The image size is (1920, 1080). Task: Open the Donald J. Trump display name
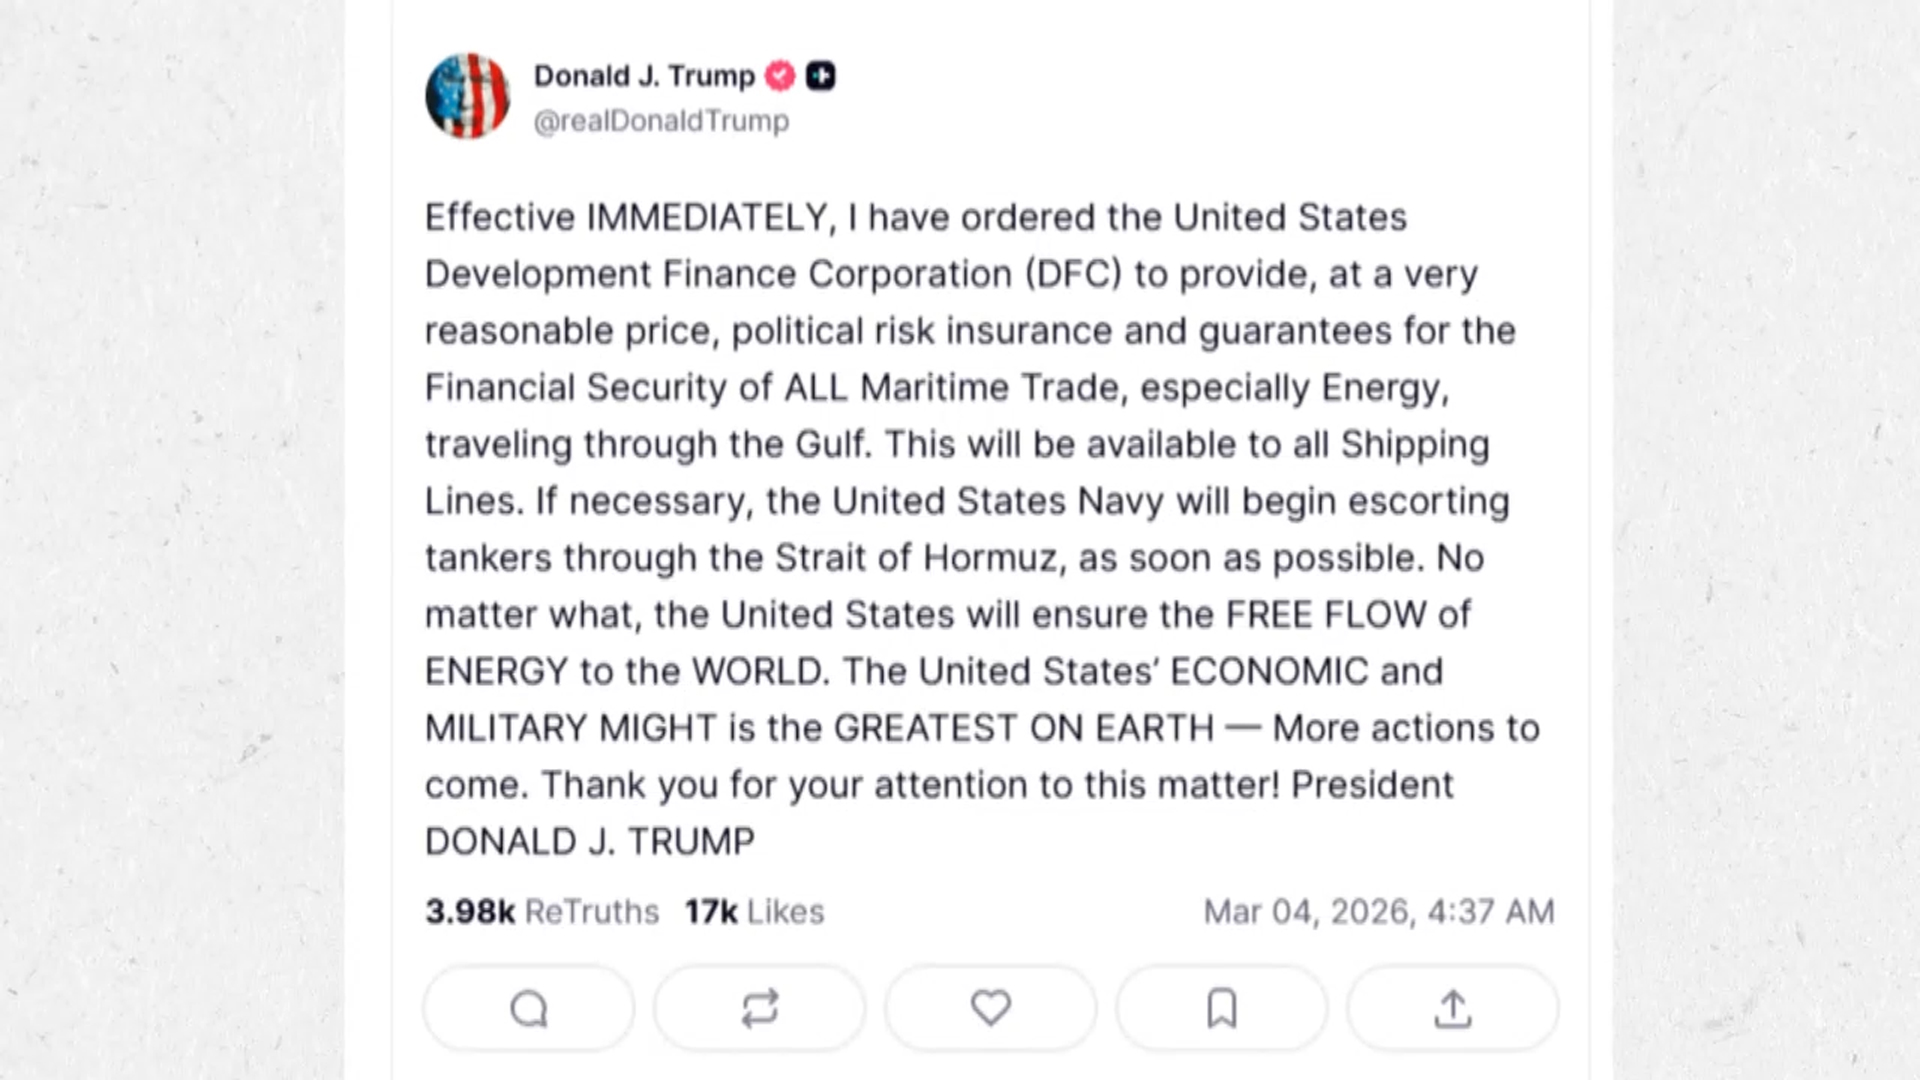click(x=644, y=76)
